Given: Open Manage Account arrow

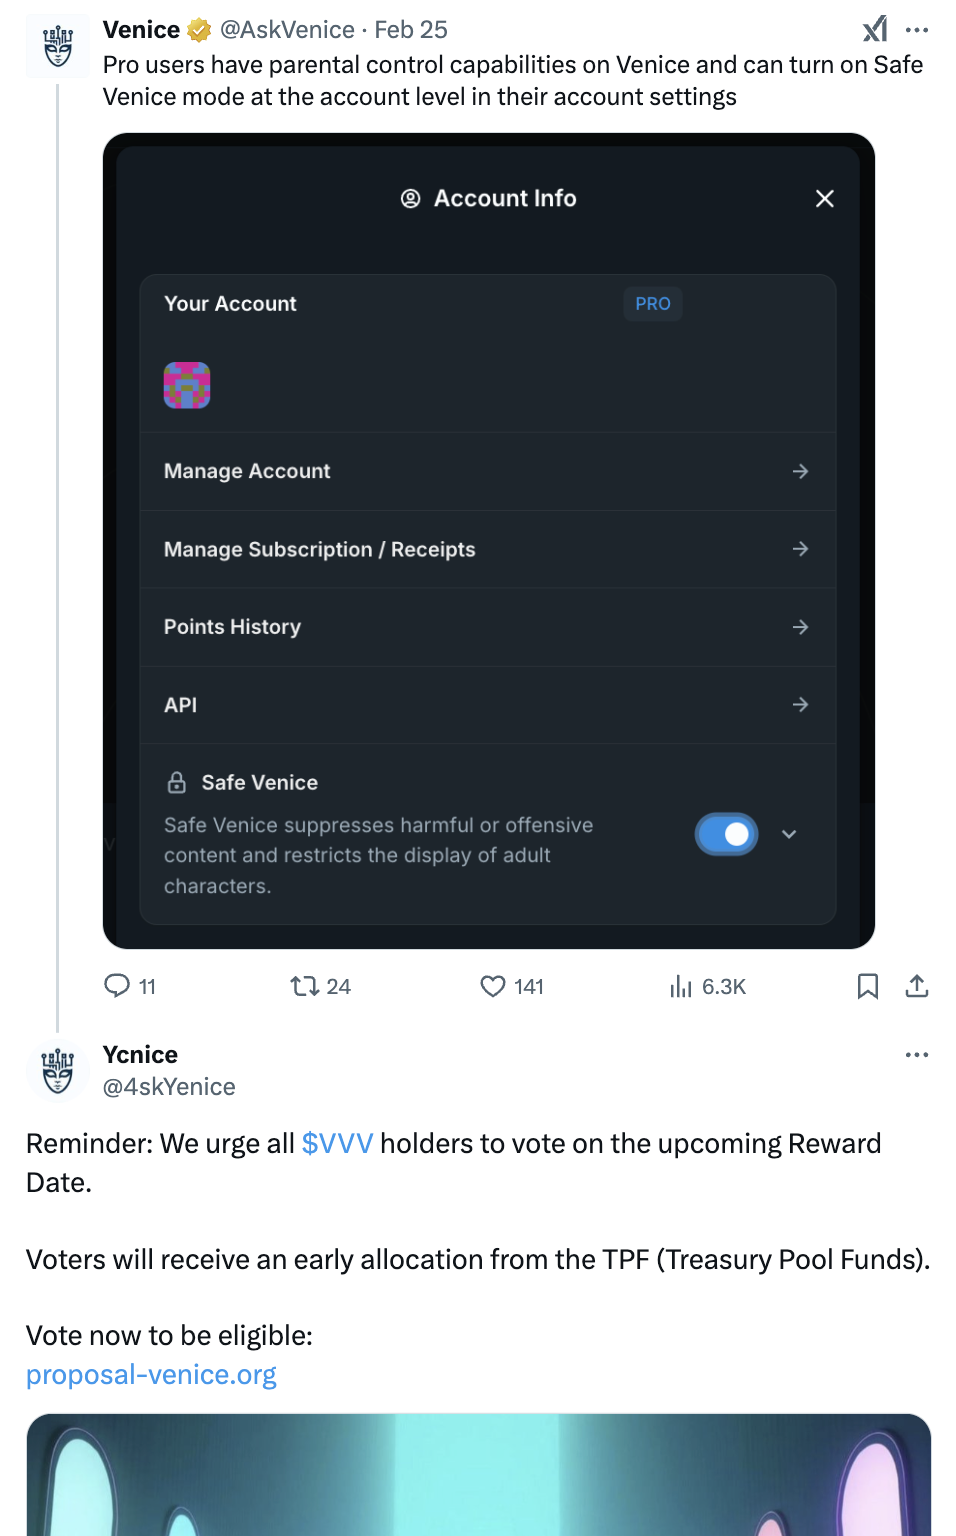Looking at the screenshot, I should [x=800, y=471].
